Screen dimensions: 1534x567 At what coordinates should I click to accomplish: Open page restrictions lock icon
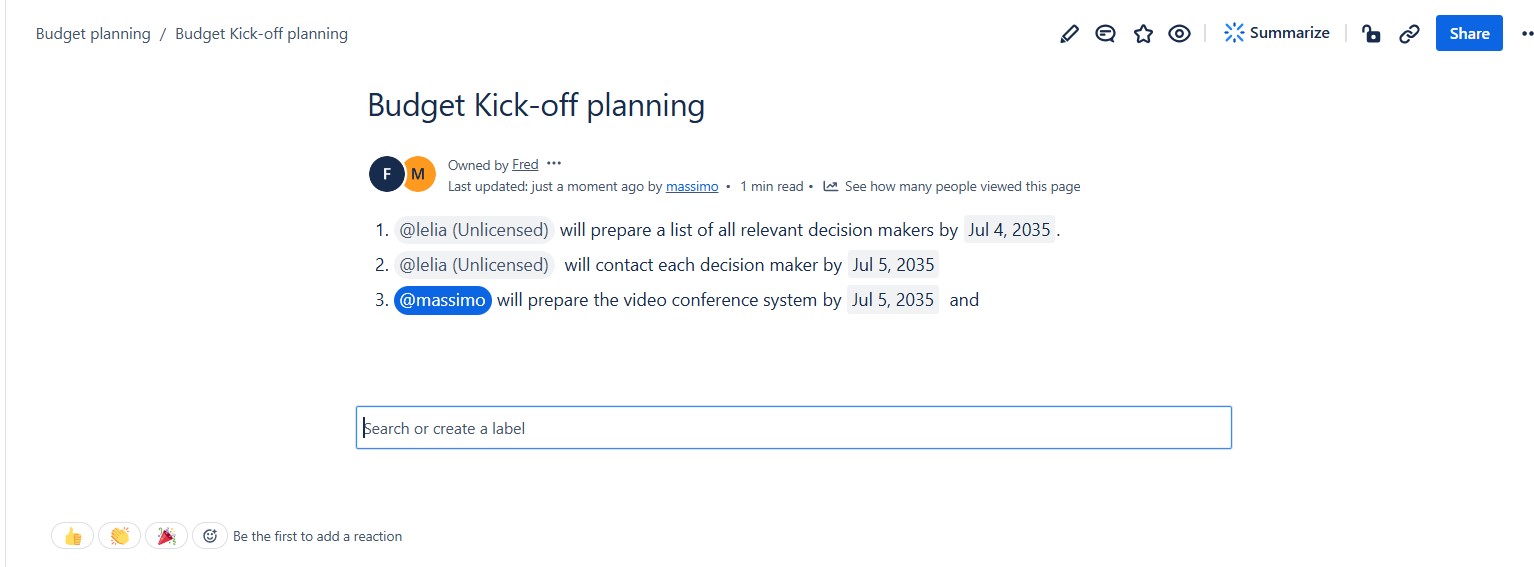[1372, 34]
